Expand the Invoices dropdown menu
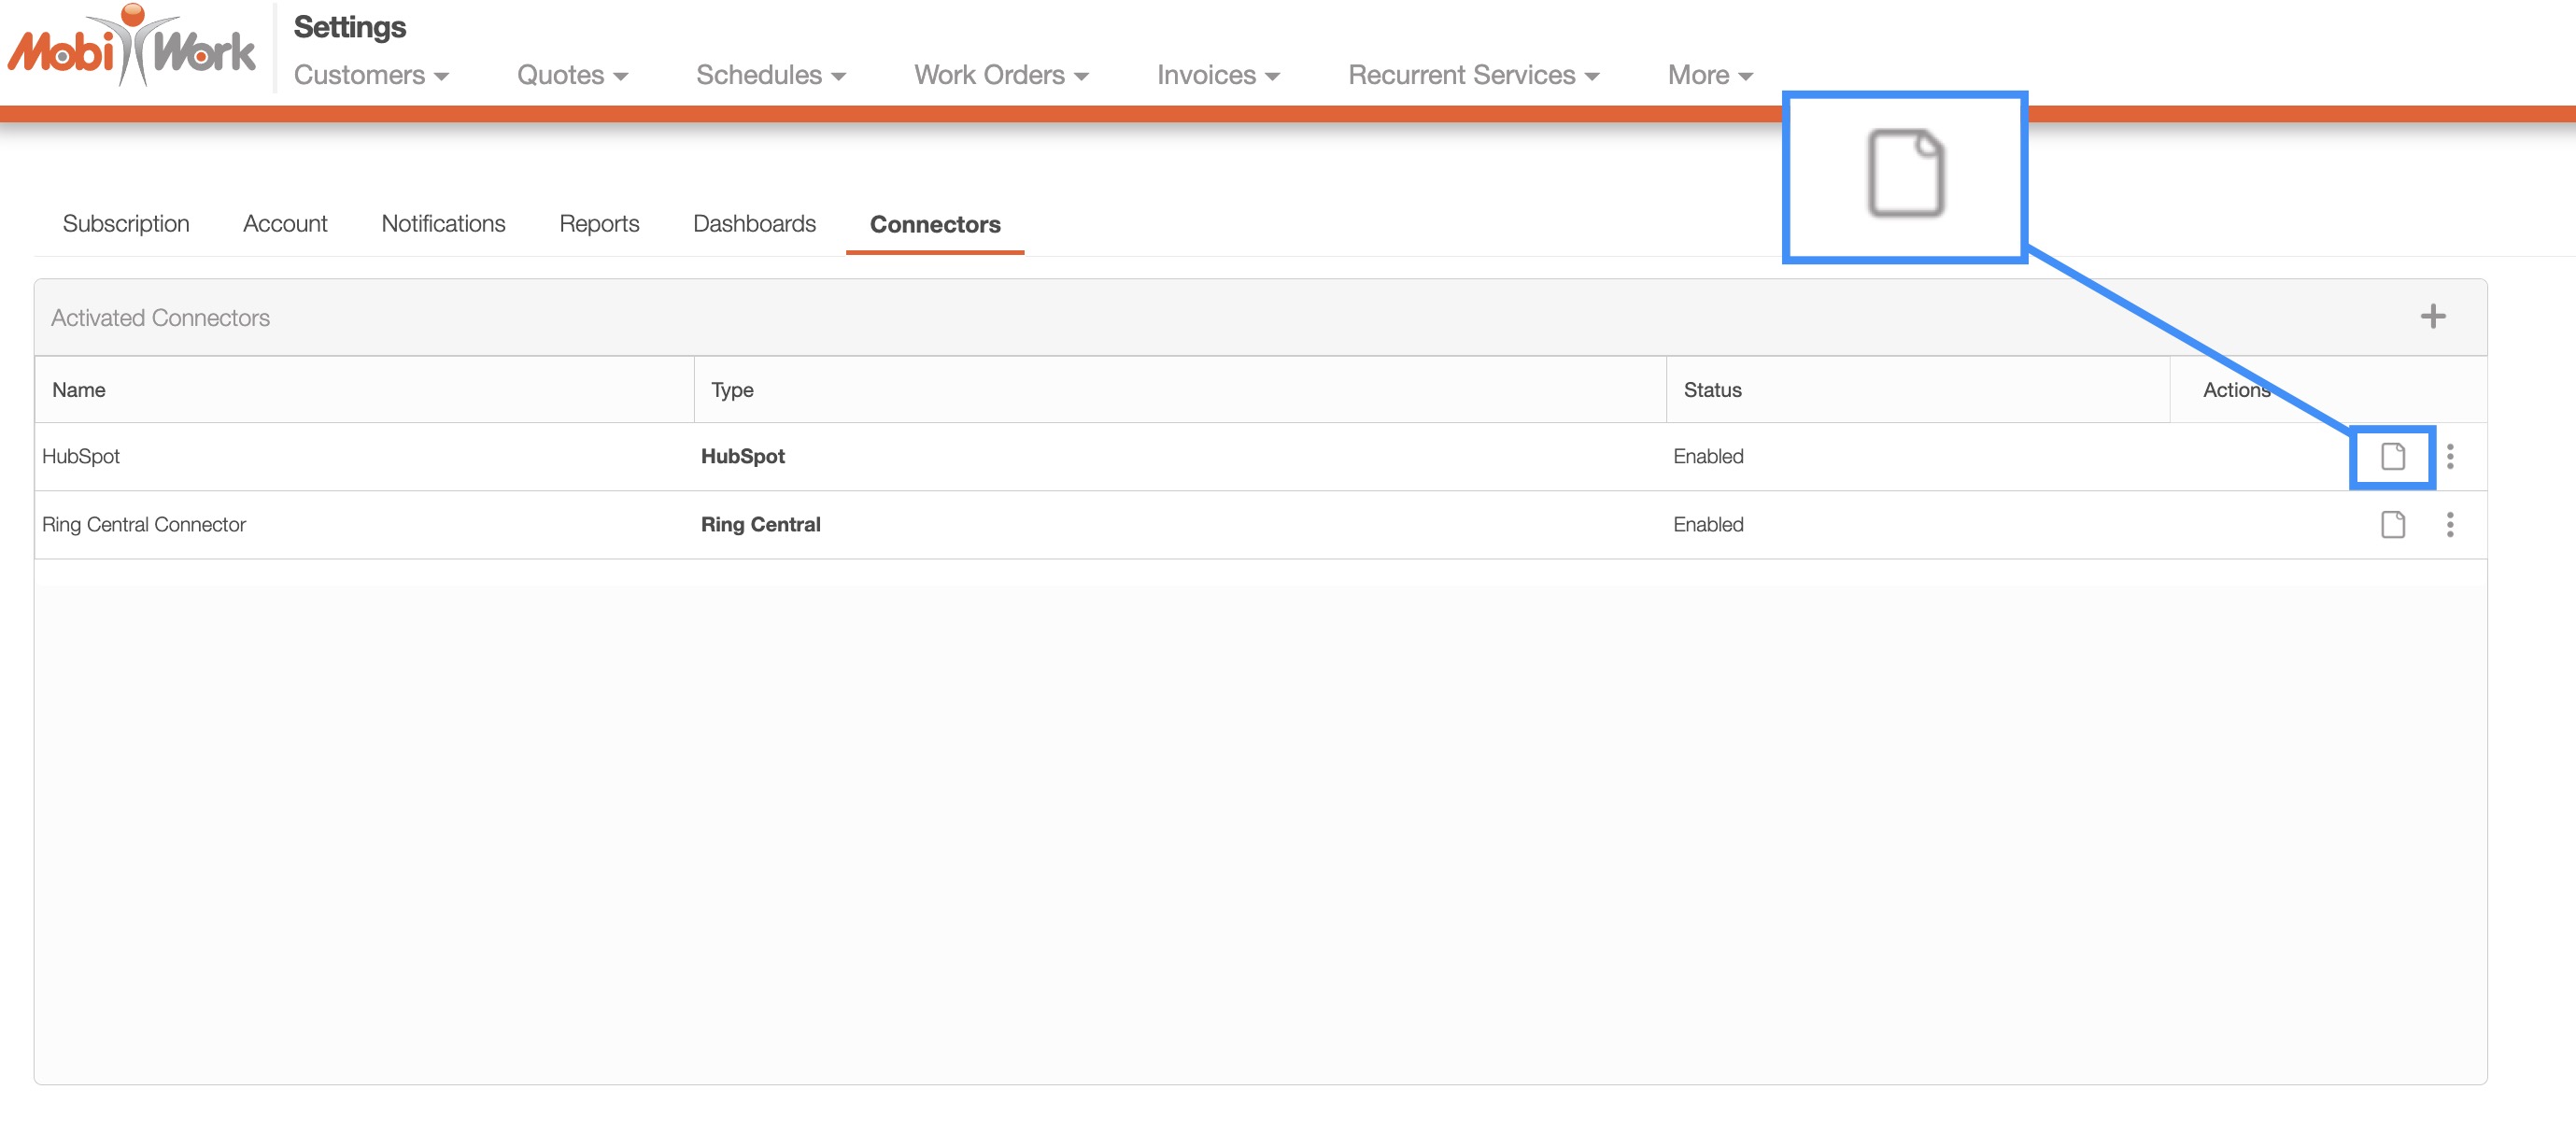The width and height of the screenshot is (2576, 1132). [x=1217, y=75]
